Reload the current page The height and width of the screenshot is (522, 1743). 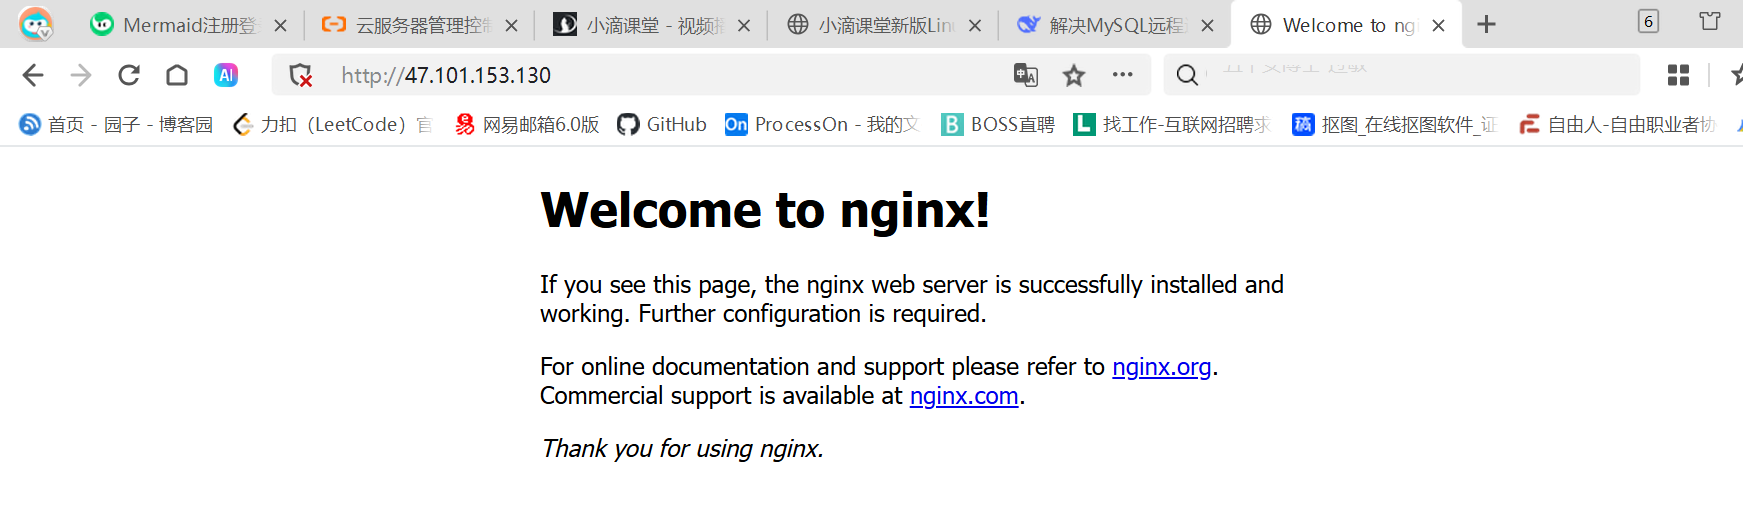[x=129, y=75]
